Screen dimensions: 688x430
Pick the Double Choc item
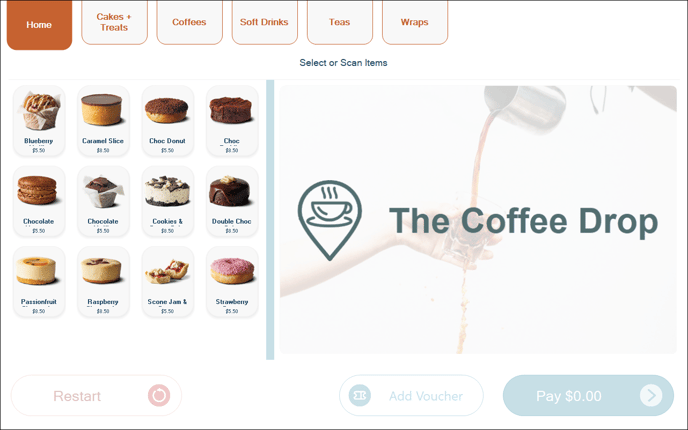pyautogui.click(x=232, y=201)
